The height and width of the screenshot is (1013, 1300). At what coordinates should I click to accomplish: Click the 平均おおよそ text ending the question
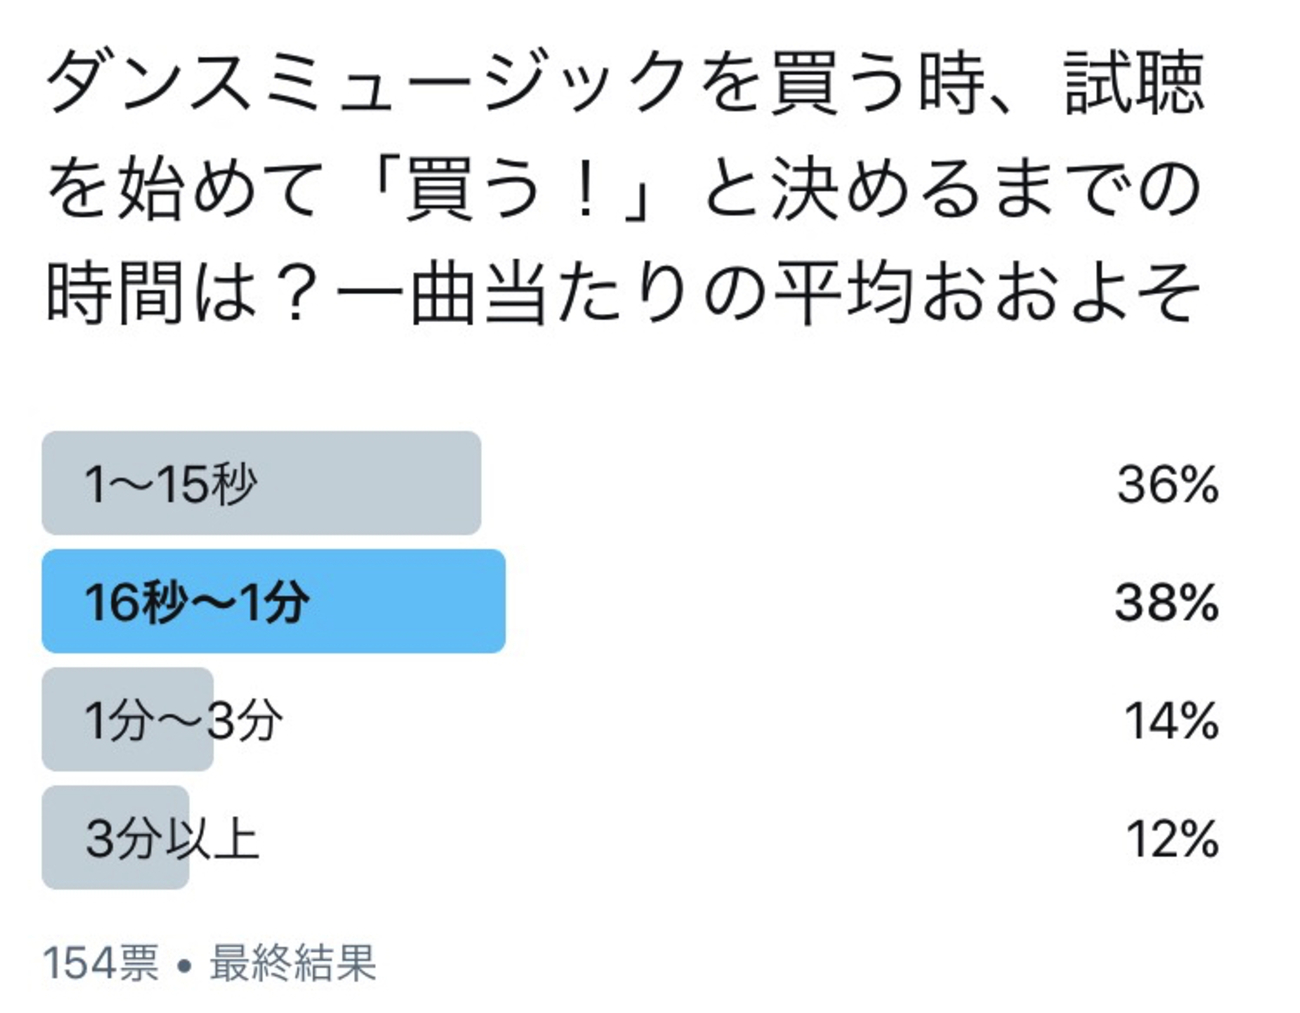coord(988,295)
